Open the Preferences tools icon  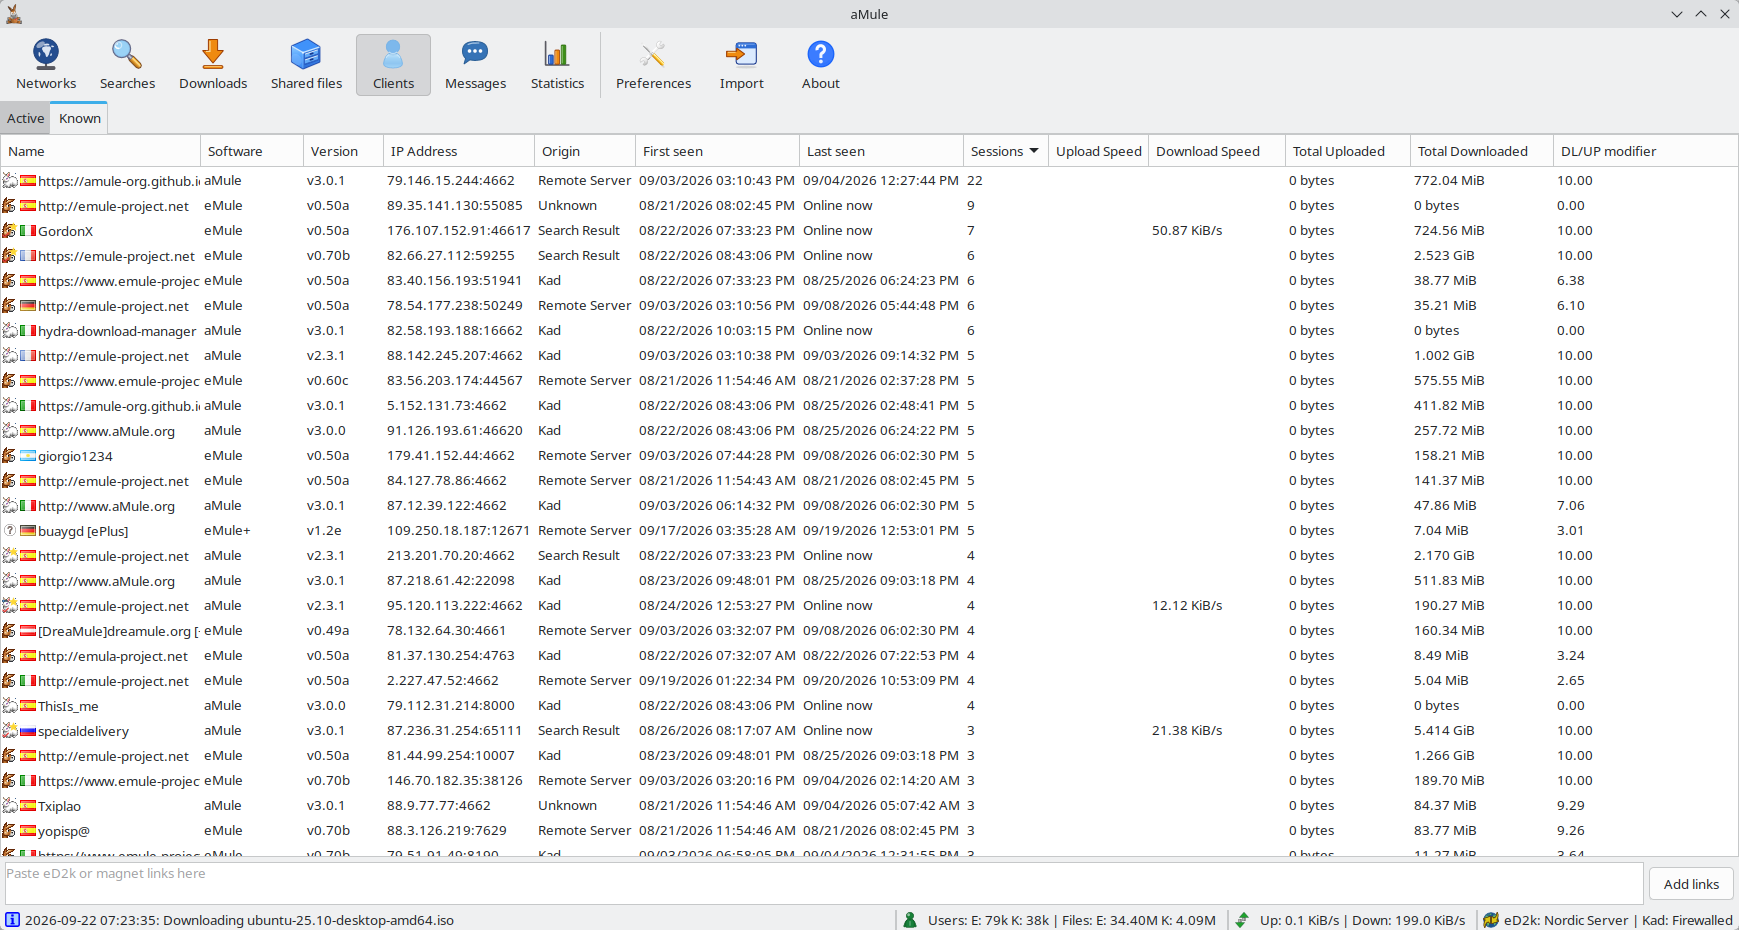pos(653,54)
